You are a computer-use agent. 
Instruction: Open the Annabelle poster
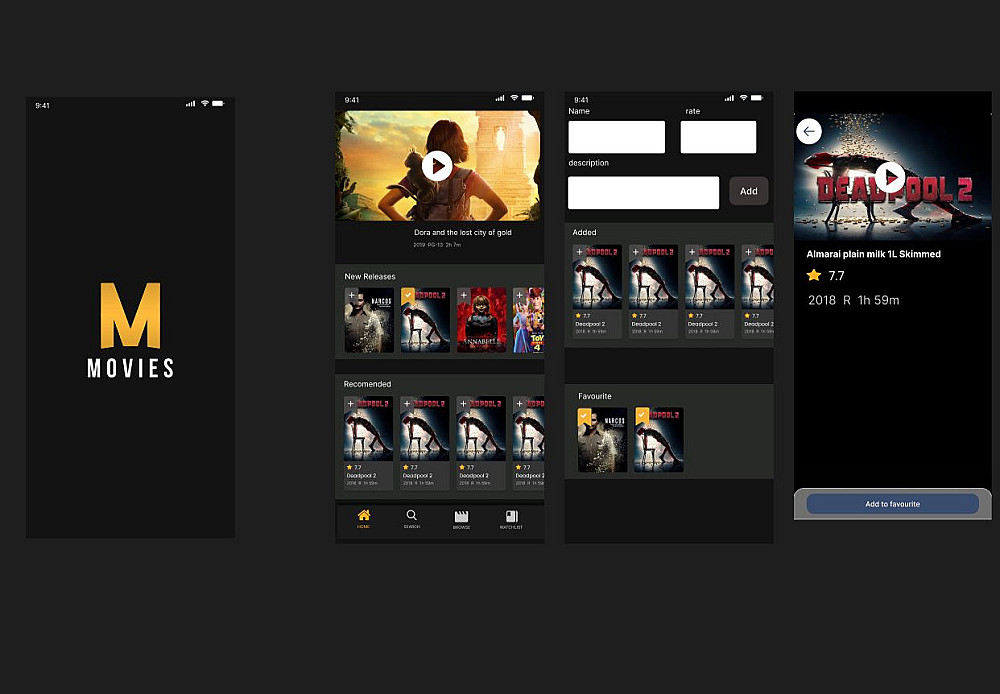pyautogui.click(x=482, y=320)
